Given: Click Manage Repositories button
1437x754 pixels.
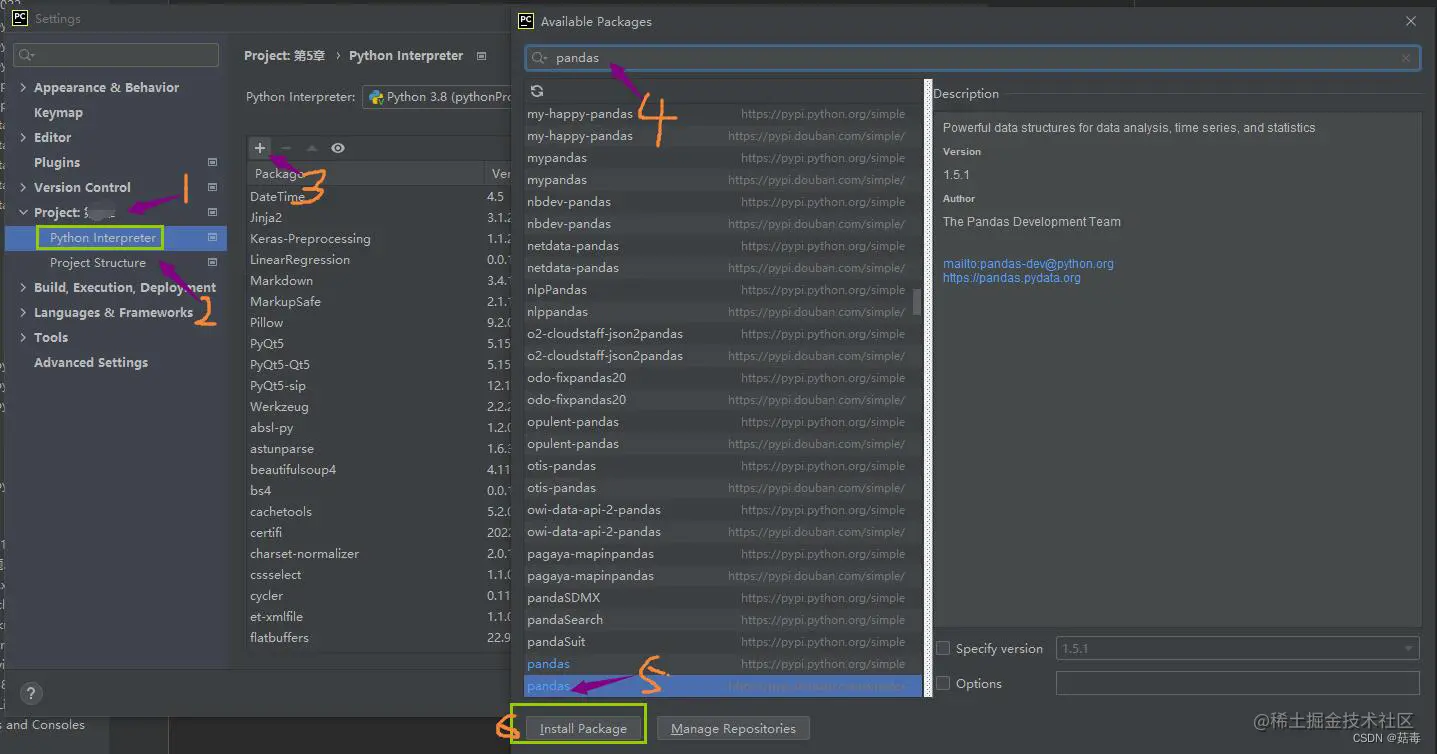Looking at the screenshot, I should pos(733,728).
